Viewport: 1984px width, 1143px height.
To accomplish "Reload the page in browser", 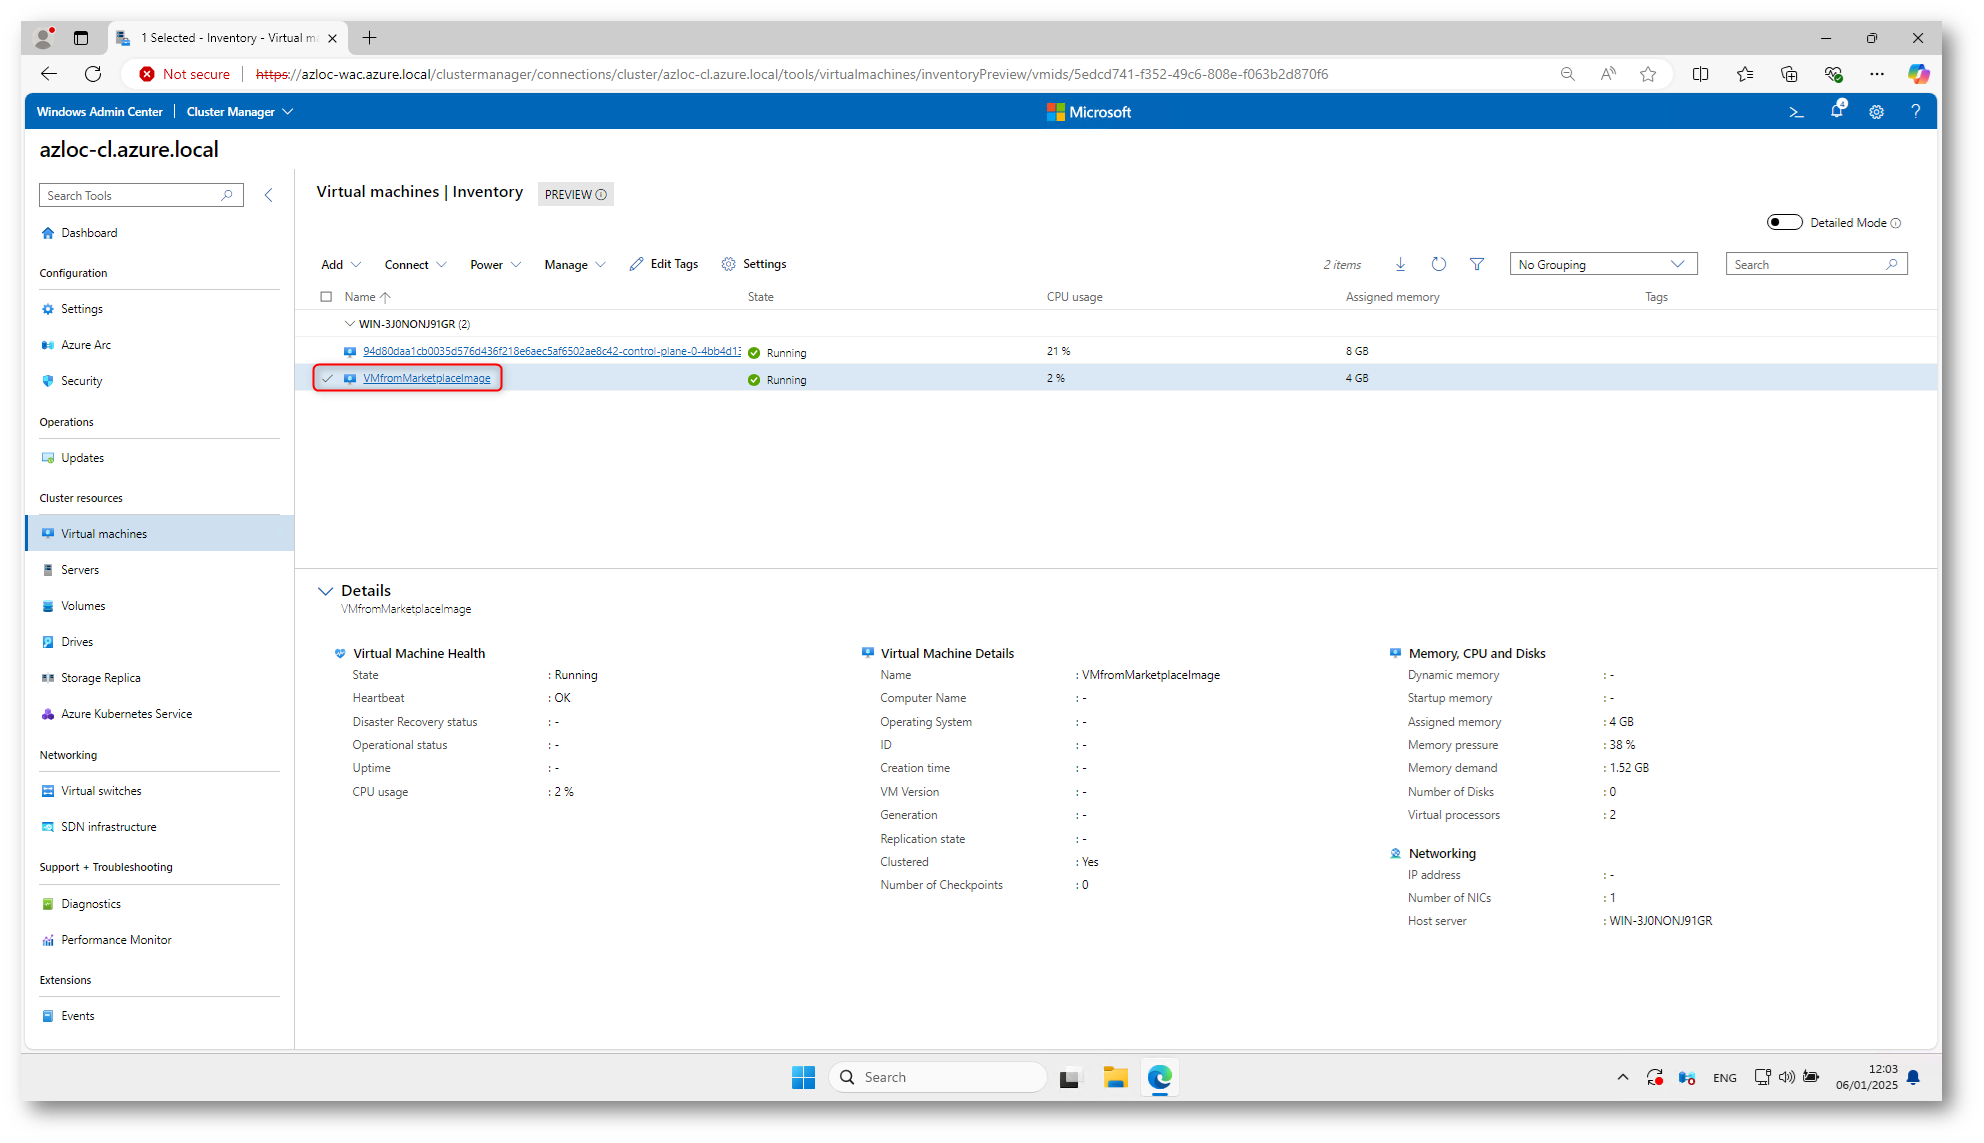I will [x=93, y=74].
